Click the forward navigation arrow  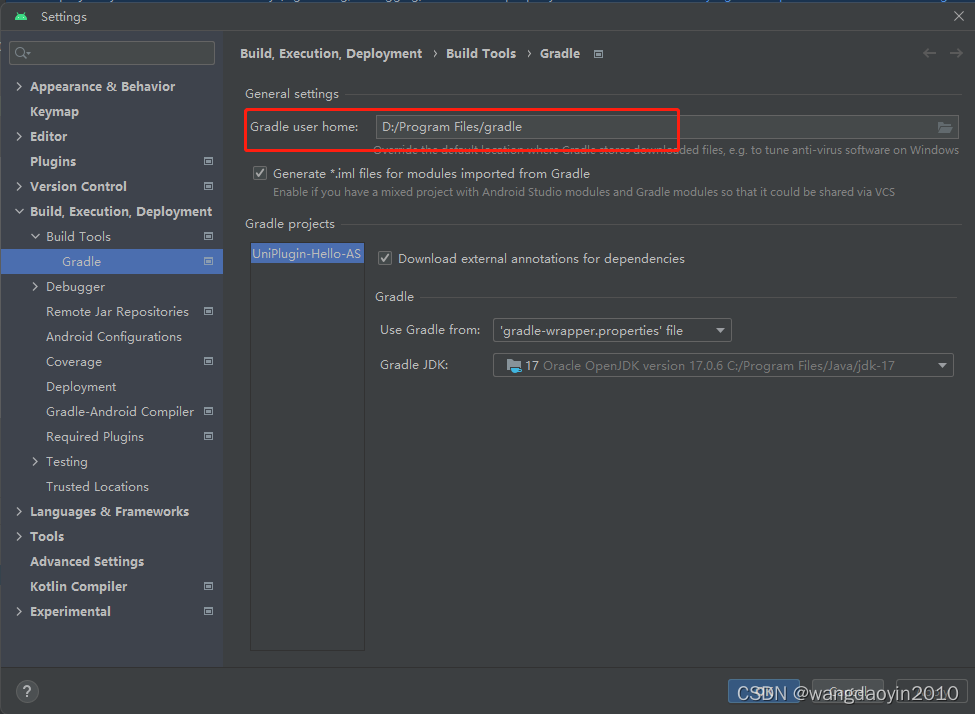click(x=956, y=53)
